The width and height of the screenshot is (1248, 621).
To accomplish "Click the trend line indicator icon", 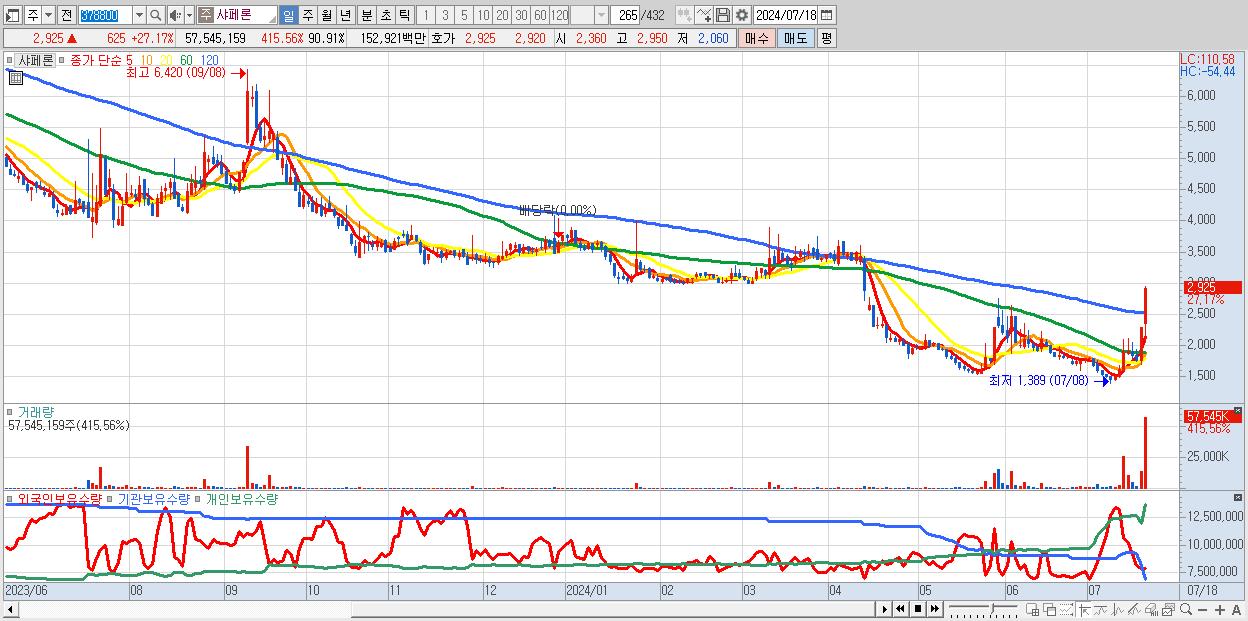I will 1101,609.
